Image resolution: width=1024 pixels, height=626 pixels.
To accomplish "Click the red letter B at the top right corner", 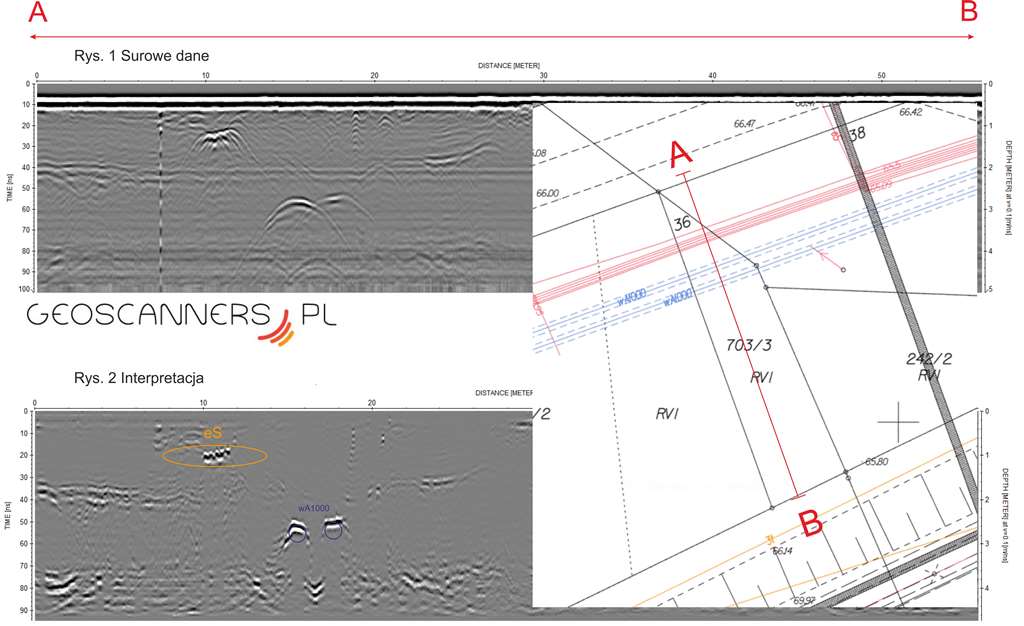I will pyautogui.click(x=969, y=11).
